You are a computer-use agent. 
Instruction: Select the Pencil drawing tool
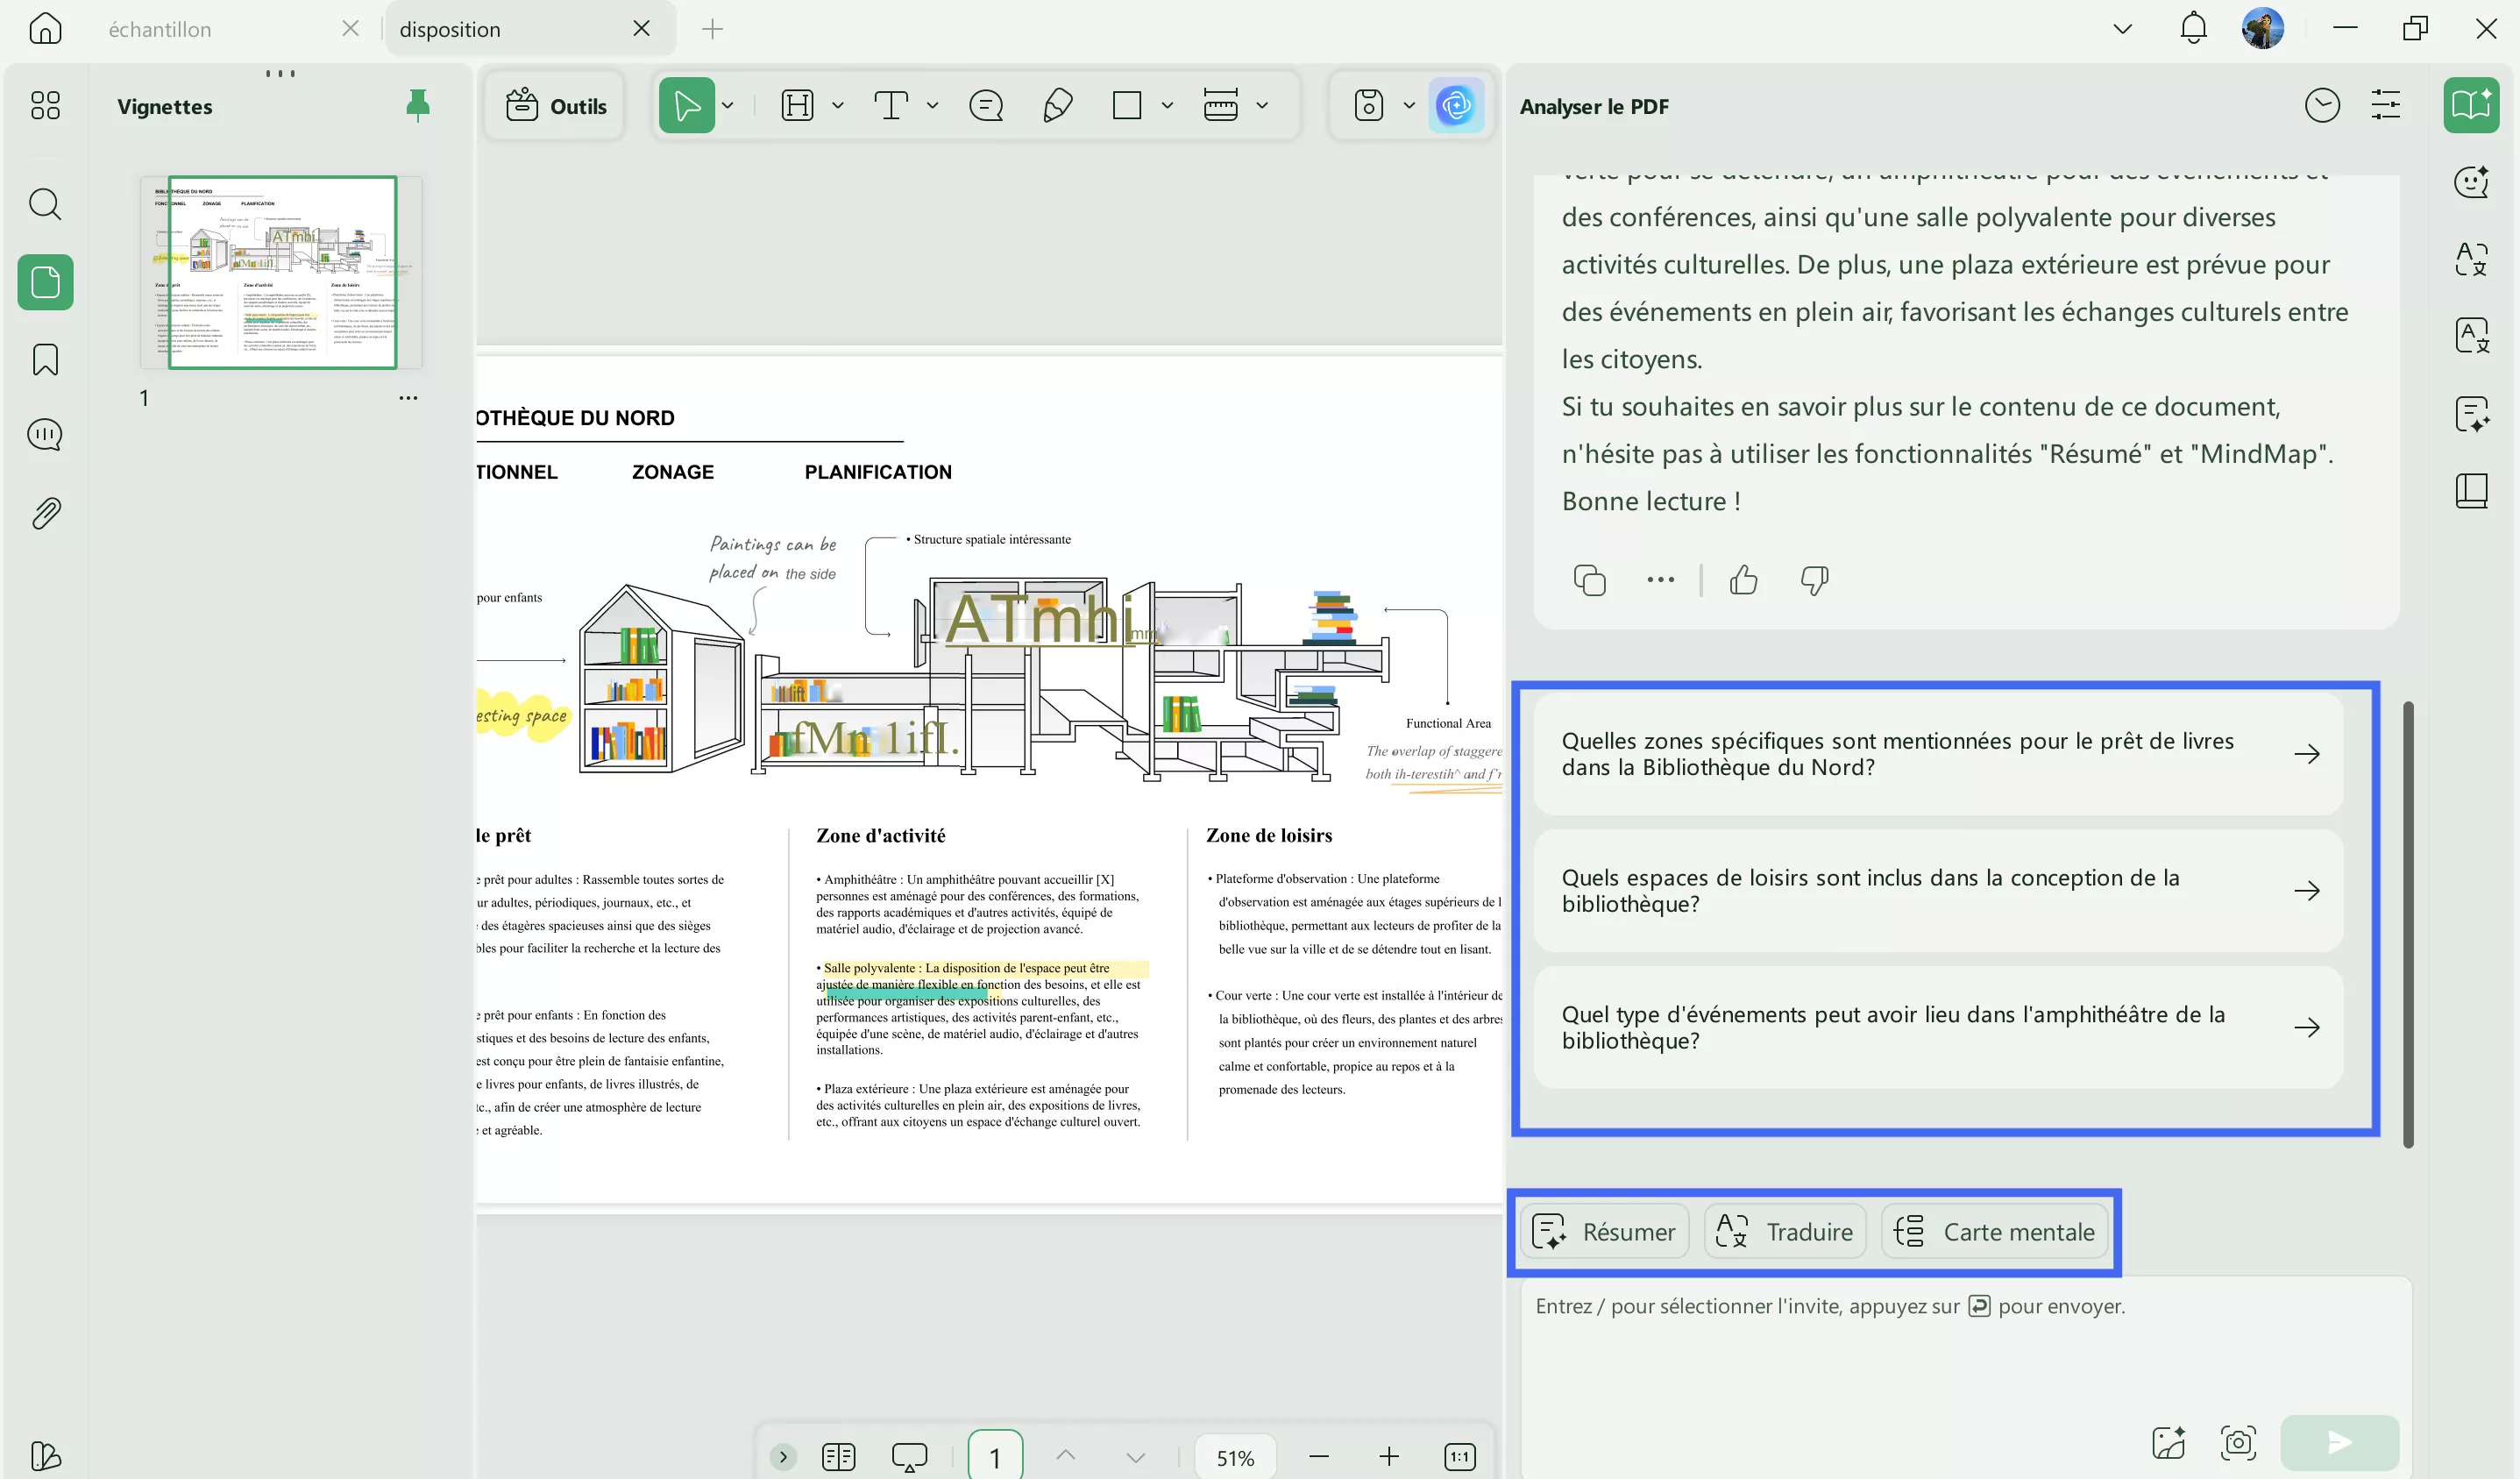1057,104
